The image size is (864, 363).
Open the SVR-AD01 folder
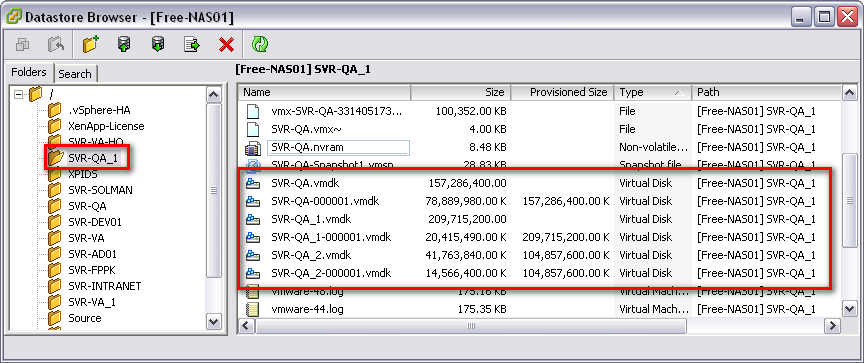click(93, 254)
